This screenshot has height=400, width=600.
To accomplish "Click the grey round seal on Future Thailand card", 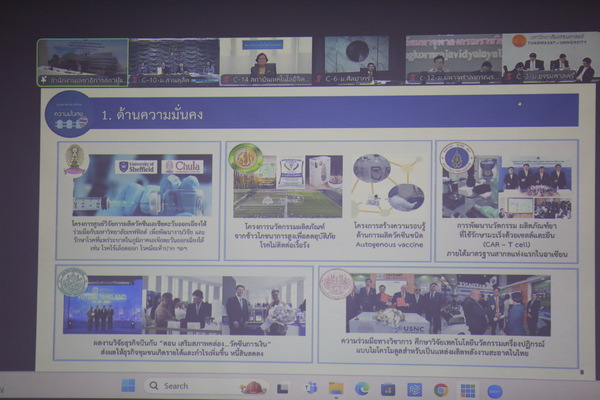I will [x=73, y=282].
